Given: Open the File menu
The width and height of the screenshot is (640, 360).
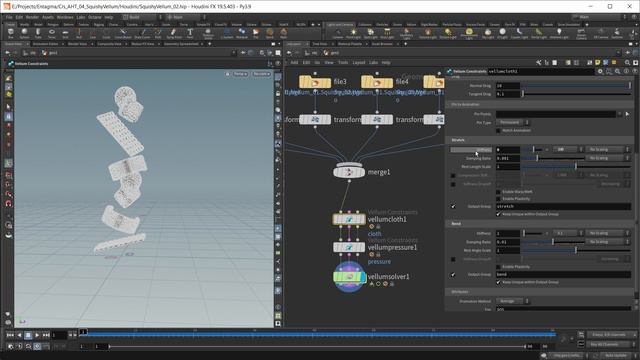Looking at the screenshot, I should pos(9,17).
